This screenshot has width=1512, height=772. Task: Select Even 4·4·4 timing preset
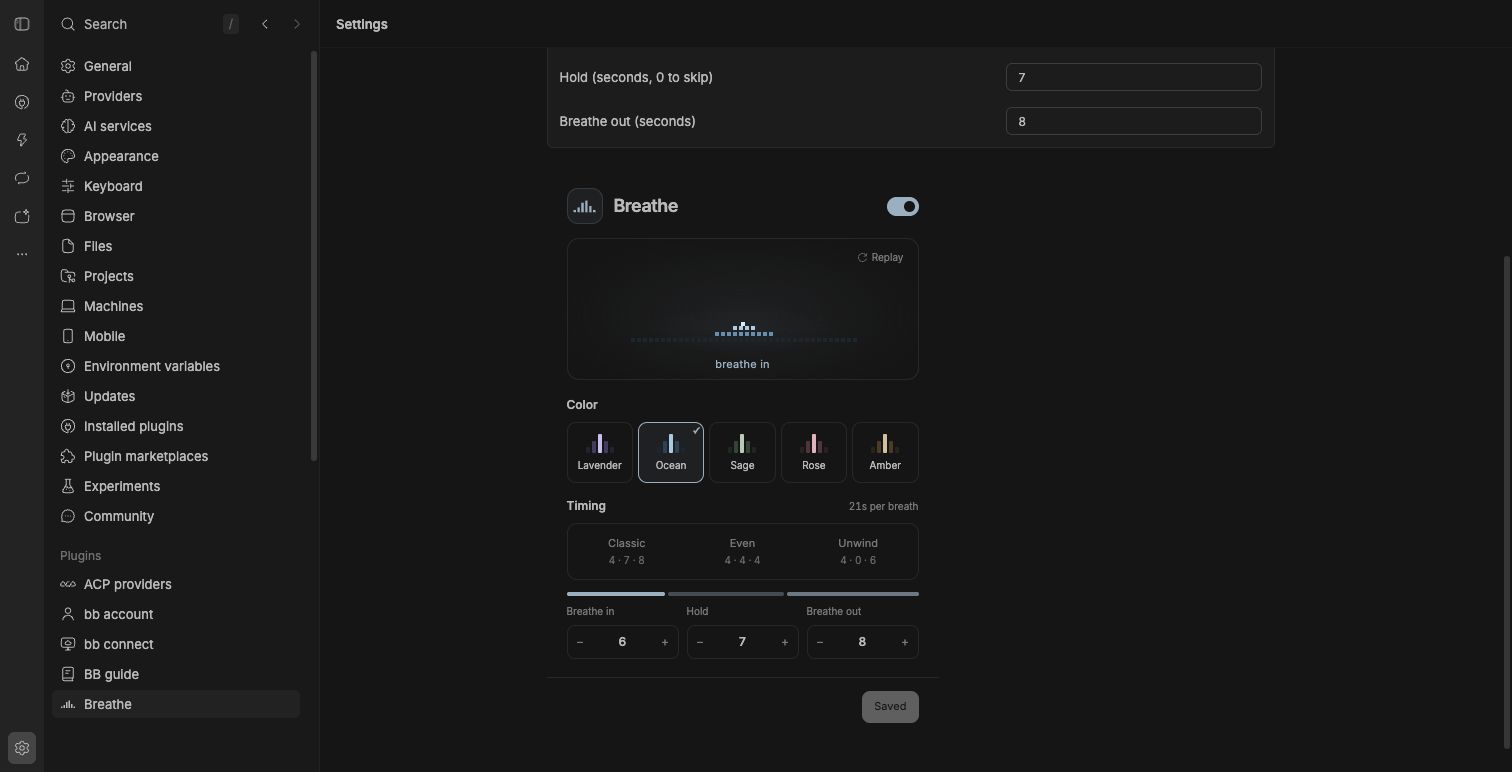pos(742,551)
